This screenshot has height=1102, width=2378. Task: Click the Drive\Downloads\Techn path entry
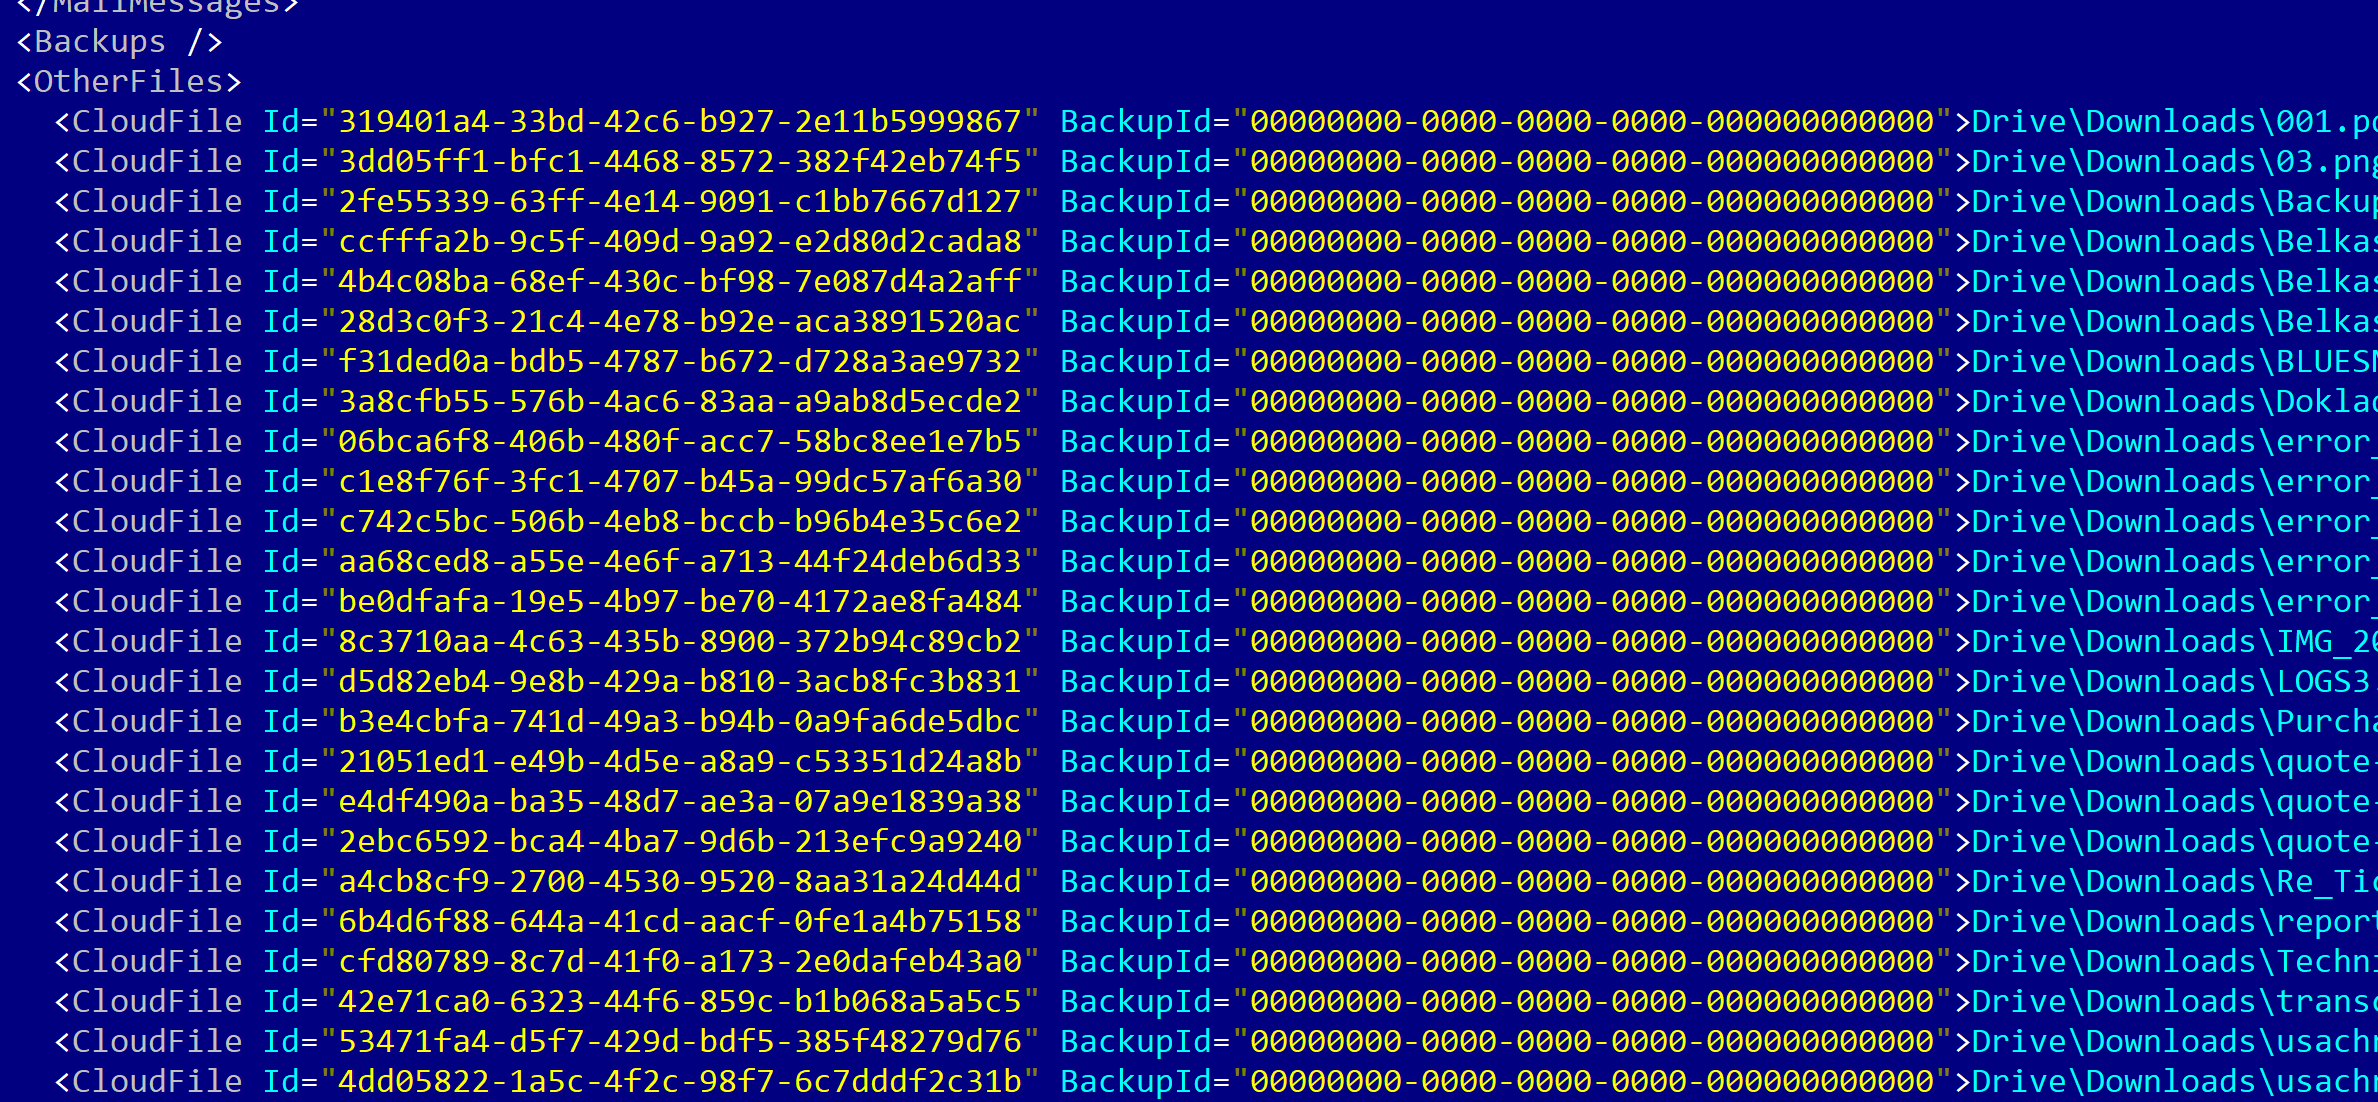(x=2174, y=962)
